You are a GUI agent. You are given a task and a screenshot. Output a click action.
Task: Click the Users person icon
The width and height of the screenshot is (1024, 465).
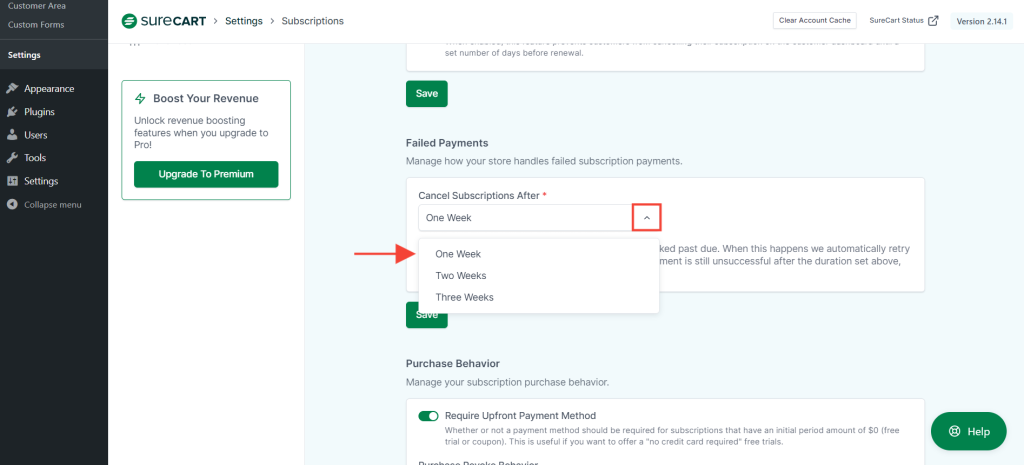[x=12, y=135]
